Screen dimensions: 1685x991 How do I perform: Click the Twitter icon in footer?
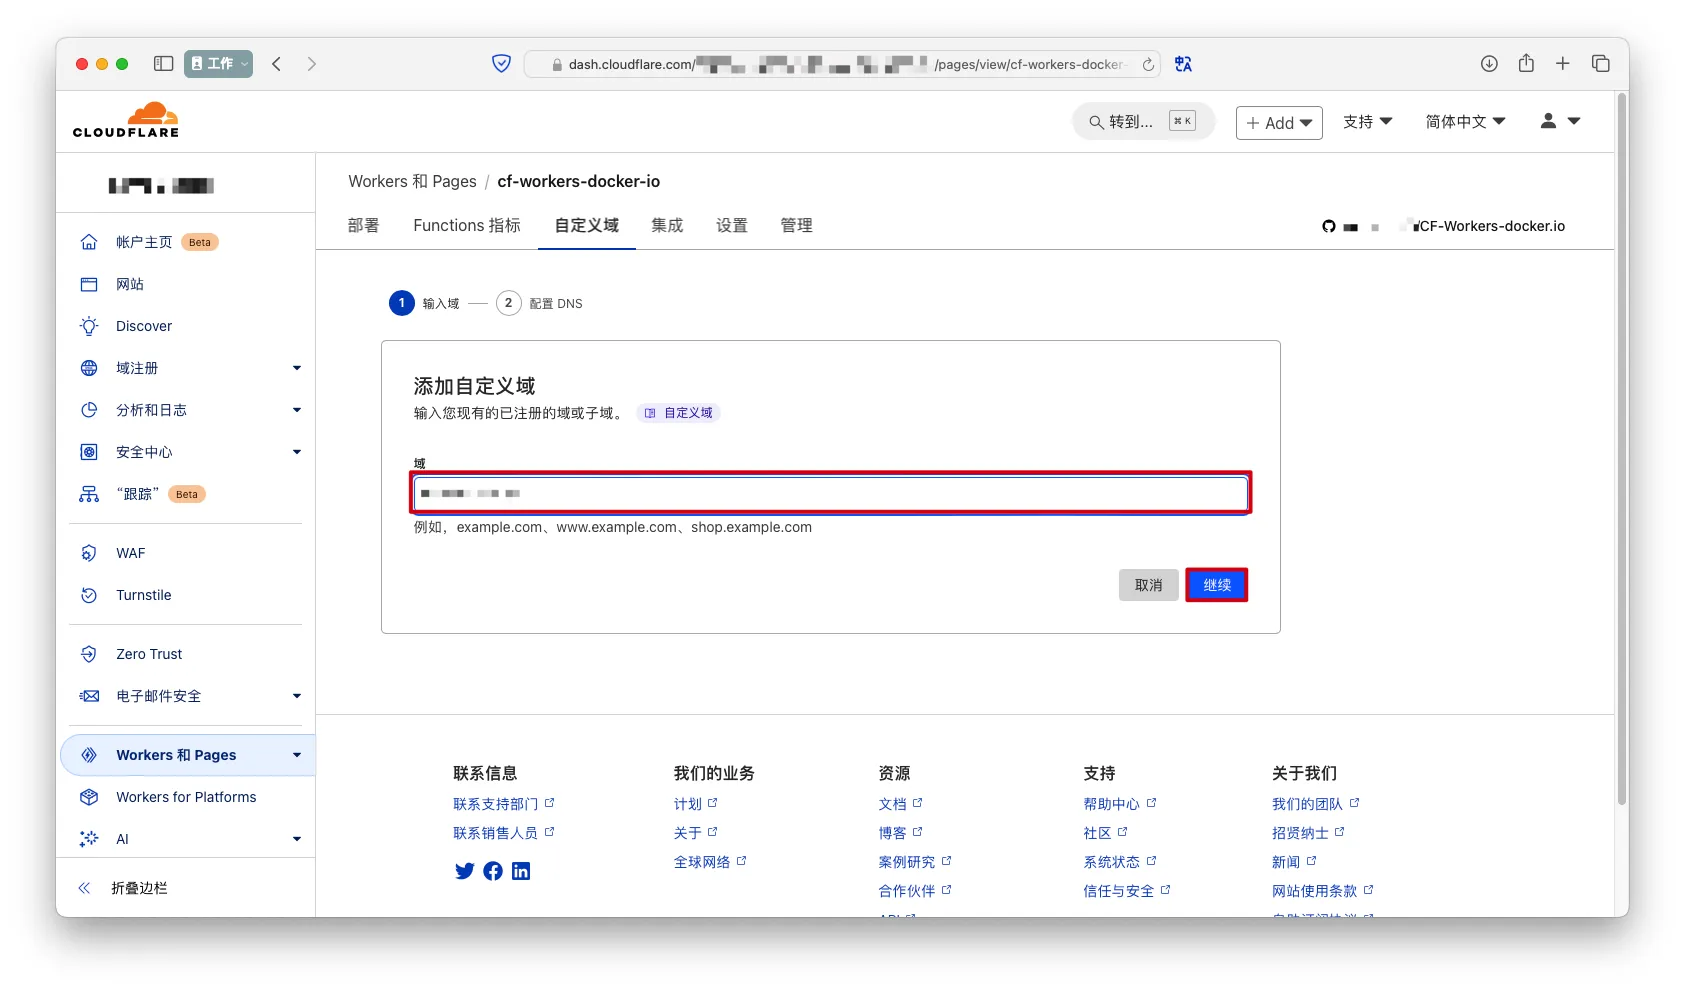(x=465, y=871)
